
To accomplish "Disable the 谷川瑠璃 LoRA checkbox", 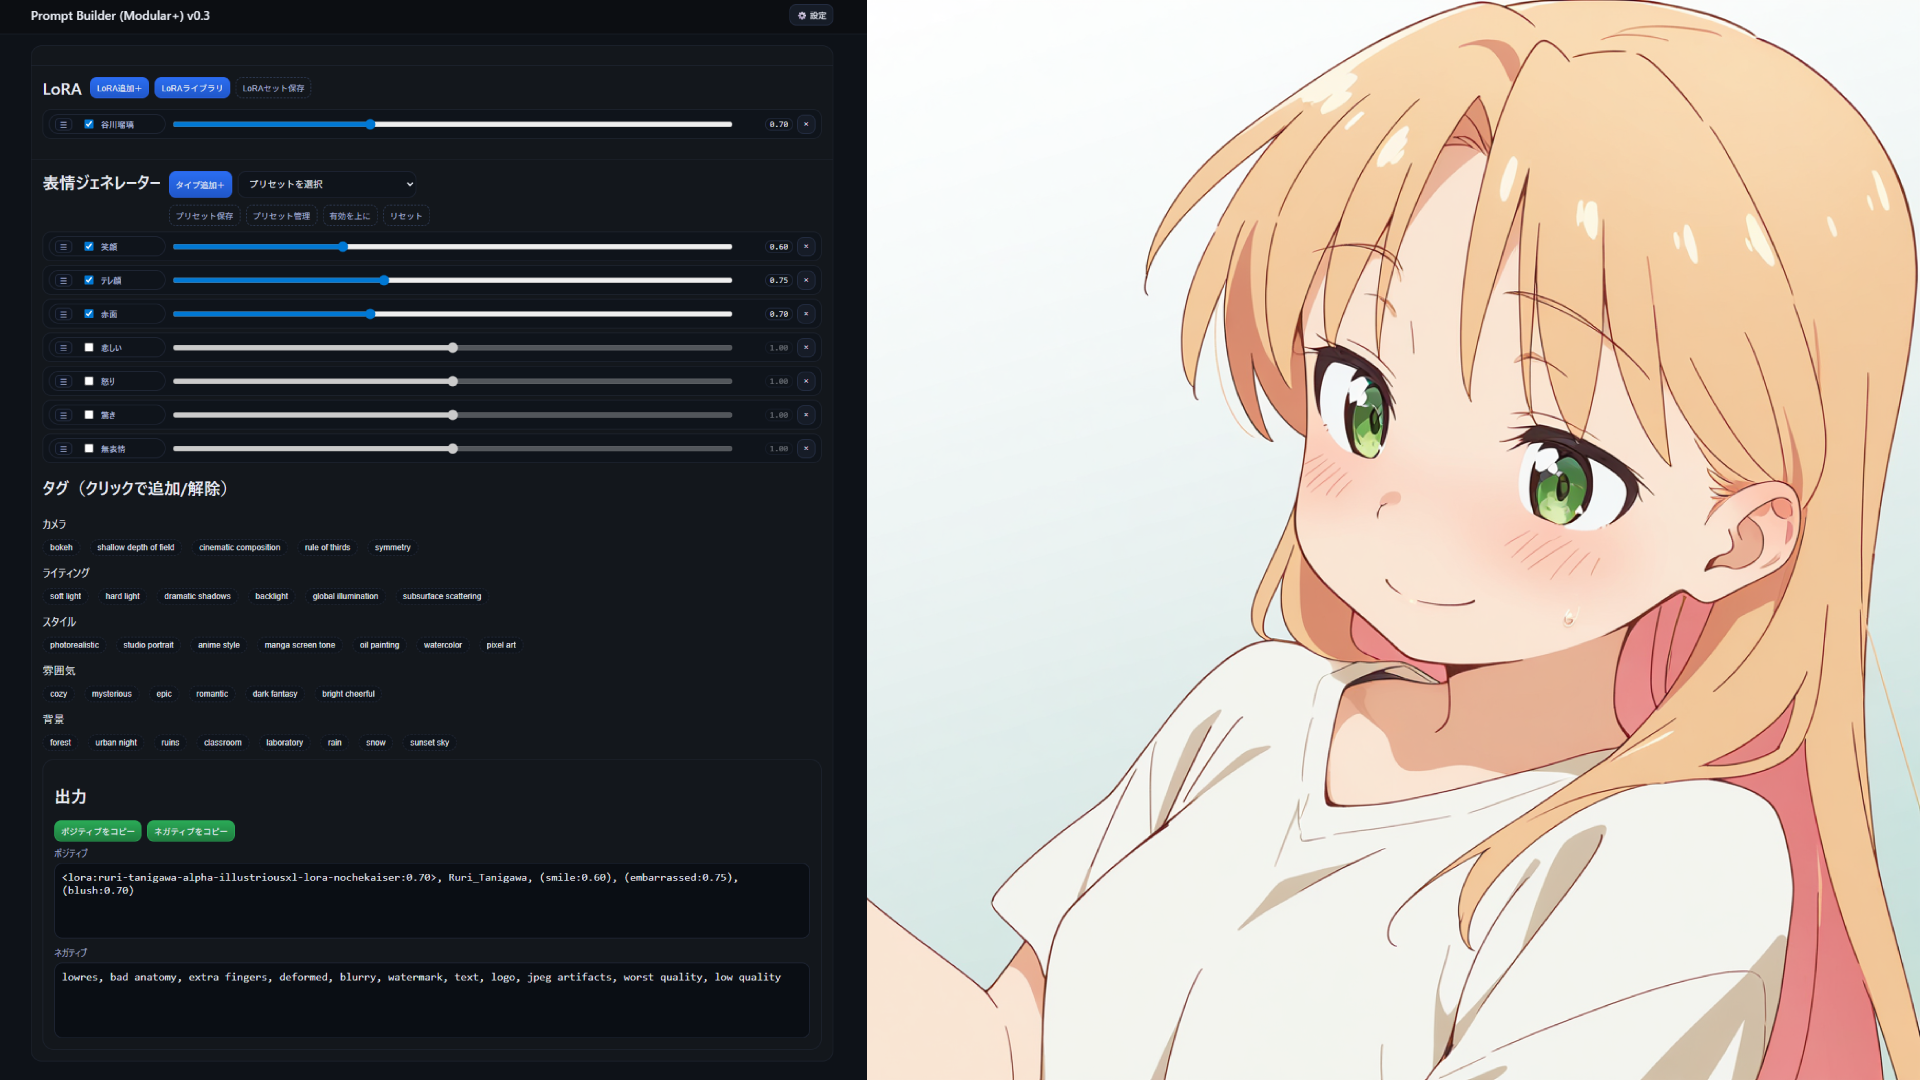I will click(89, 124).
